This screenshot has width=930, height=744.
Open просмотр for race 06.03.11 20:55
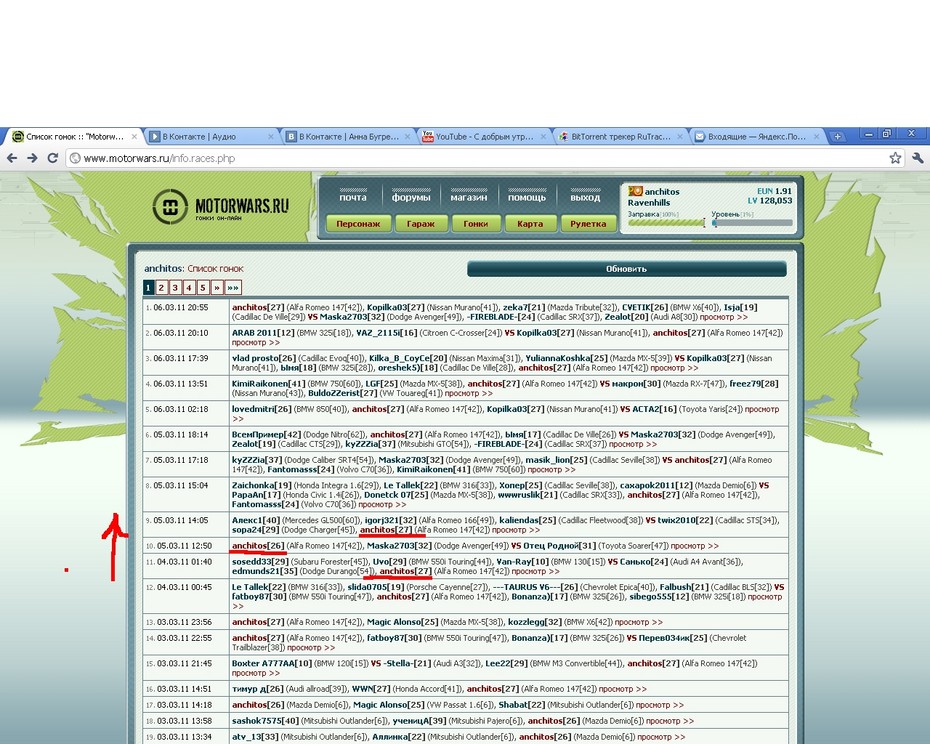(x=724, y=317)
